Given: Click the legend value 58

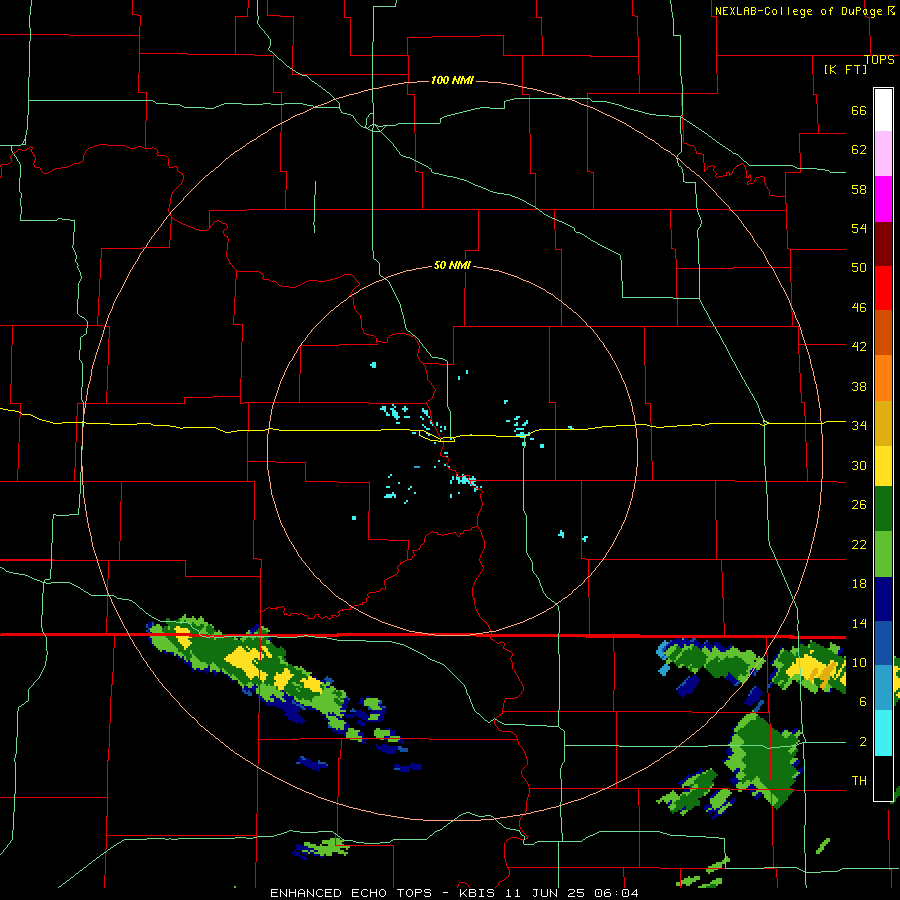Looking at the screenshot, I should coord(859,189).
